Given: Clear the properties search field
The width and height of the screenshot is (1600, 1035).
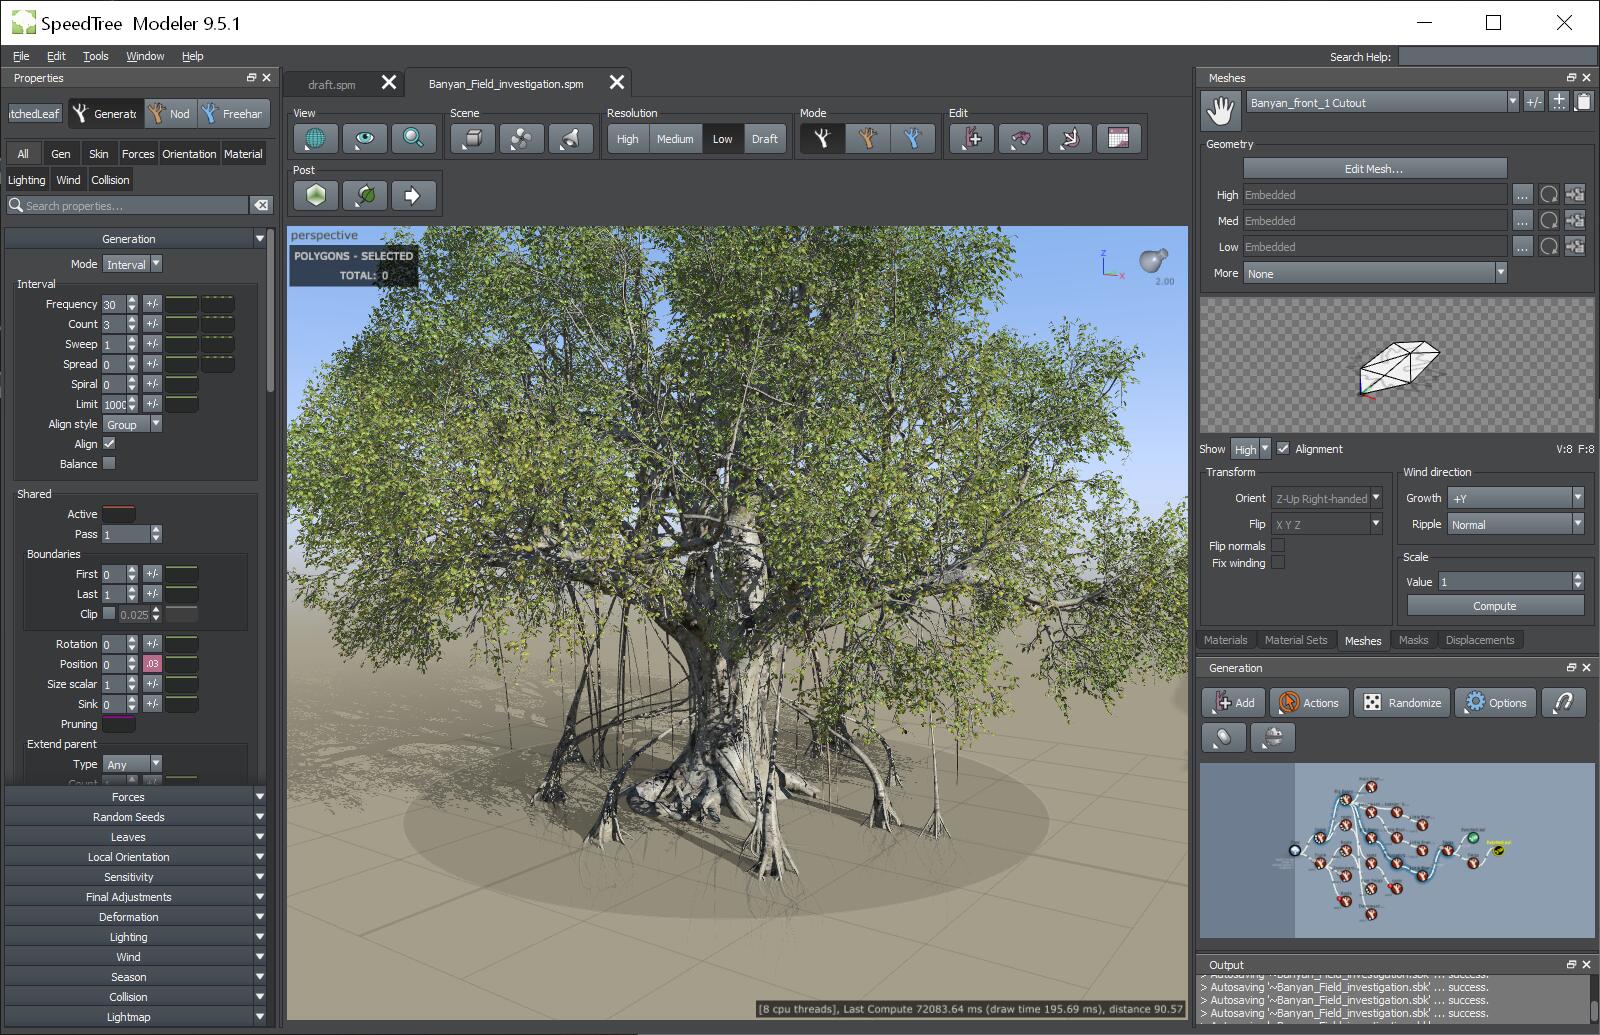Looking at the screenshot, I should [x=261, y=205].
